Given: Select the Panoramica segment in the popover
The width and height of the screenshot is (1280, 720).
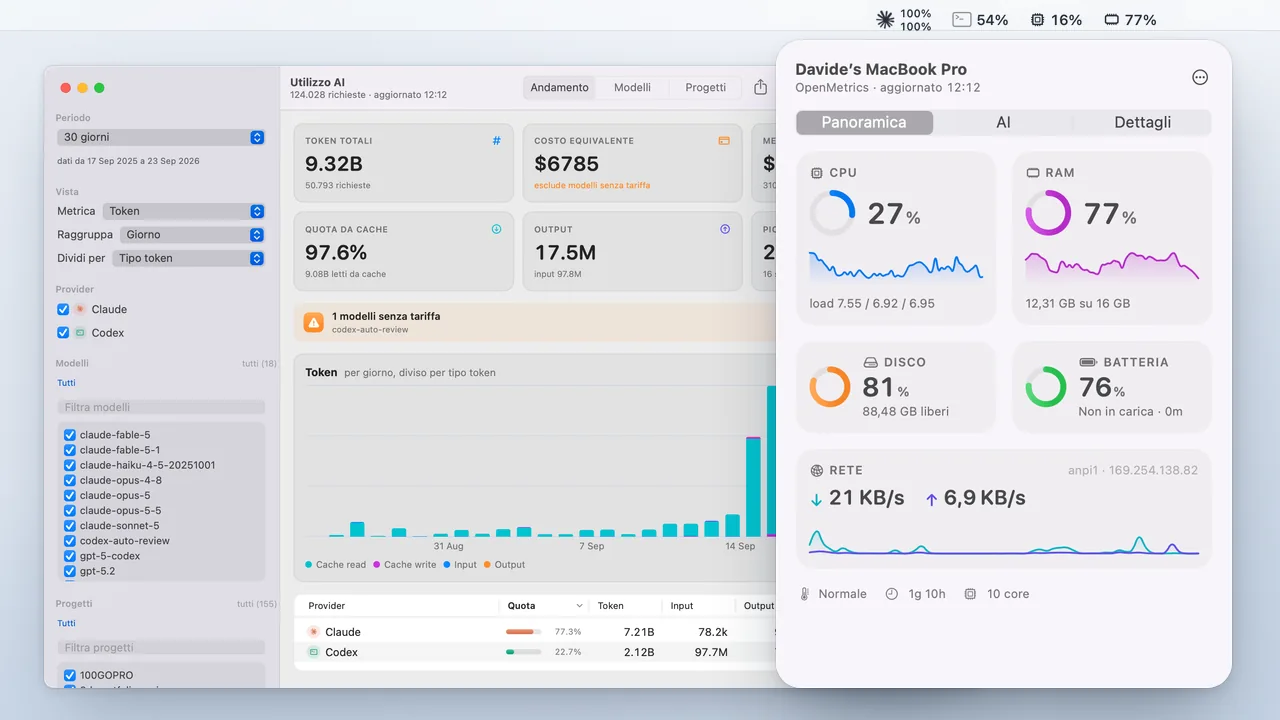Looking at the screenshot, I should click(x=864, y=122).
